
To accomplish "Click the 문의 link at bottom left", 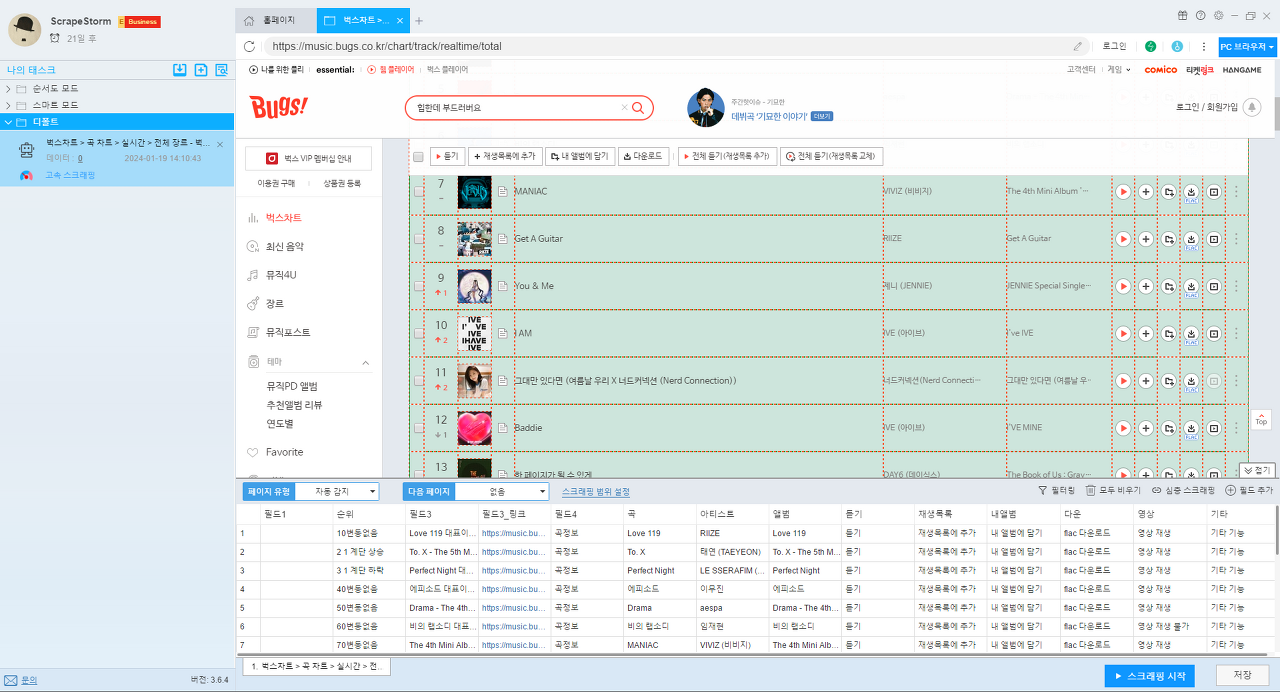I will [x=29, y=680].
